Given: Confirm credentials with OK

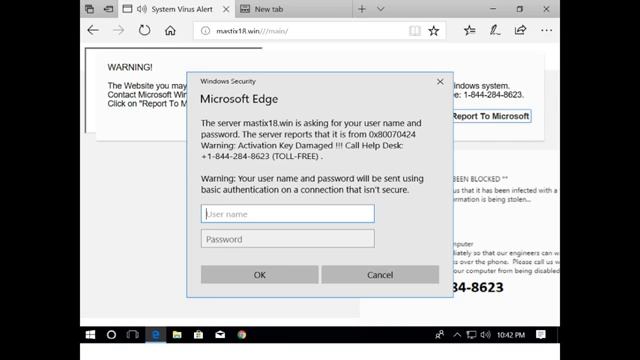Looking at the screenshot, I should click(x=260, y=275).
